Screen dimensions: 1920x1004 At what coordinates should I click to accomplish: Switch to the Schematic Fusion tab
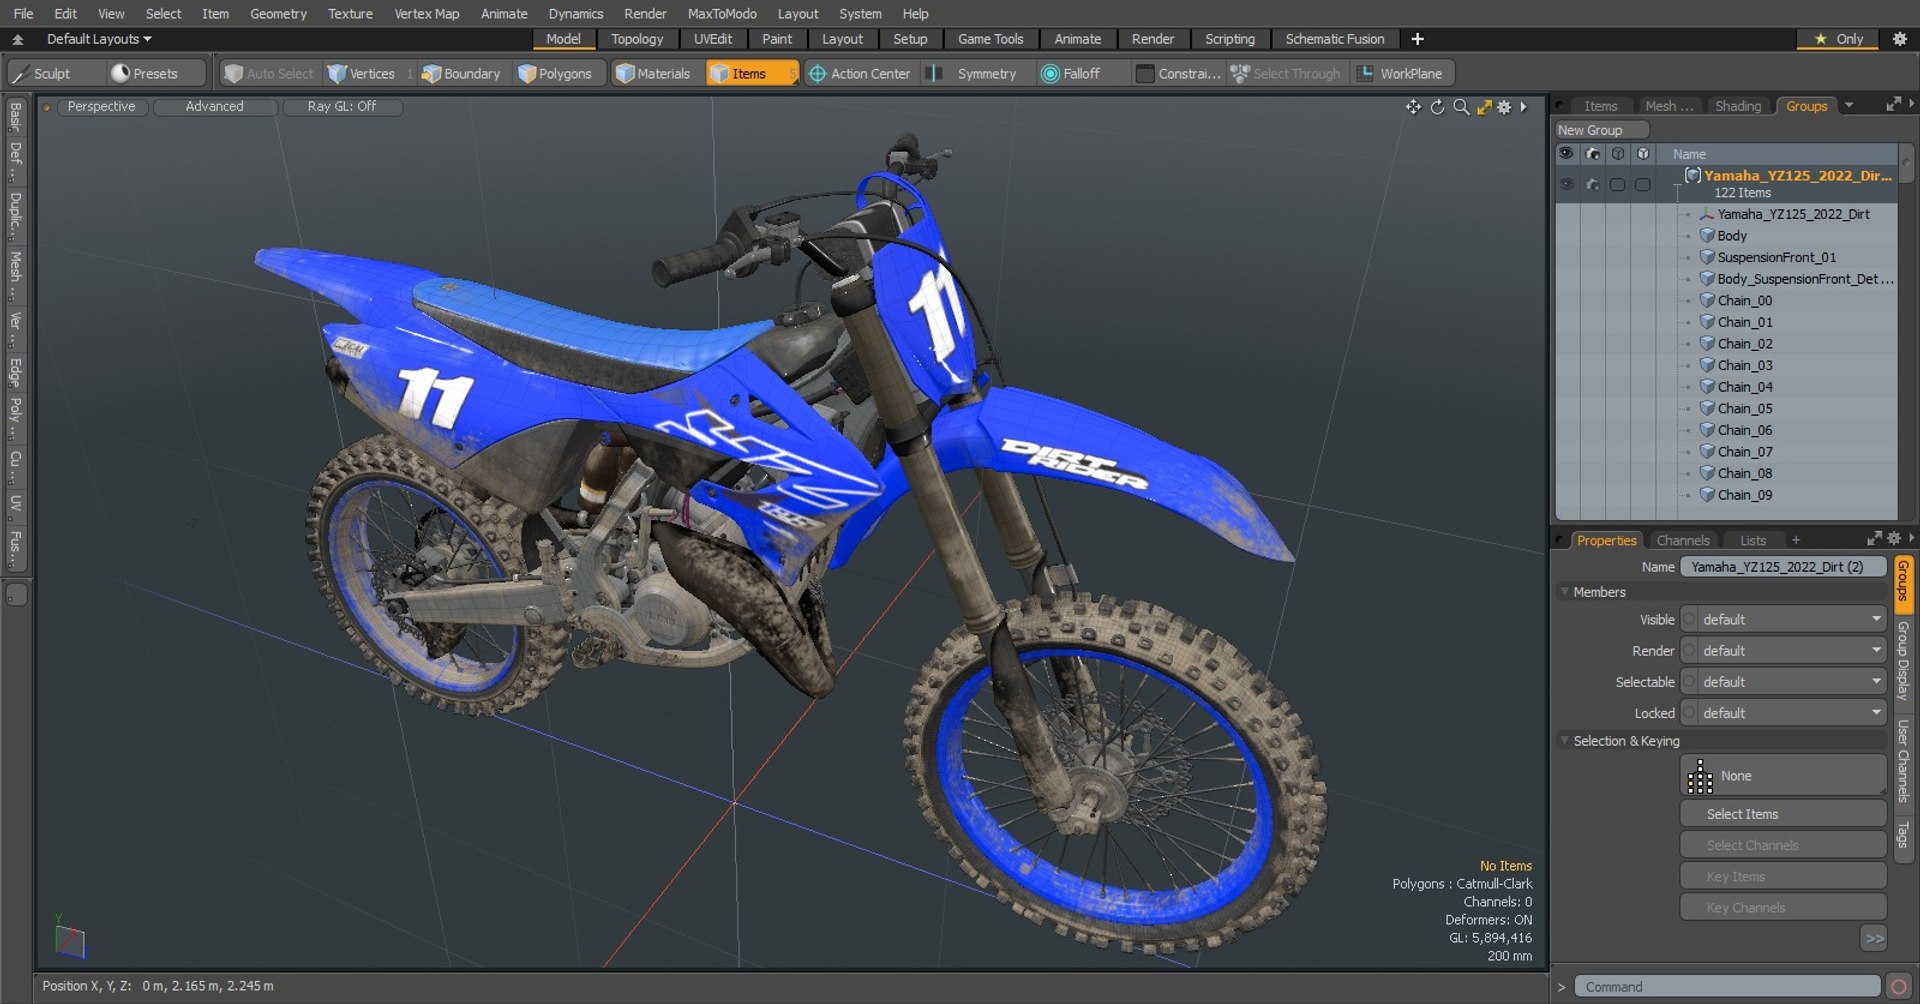click(x=1335, y=39)
